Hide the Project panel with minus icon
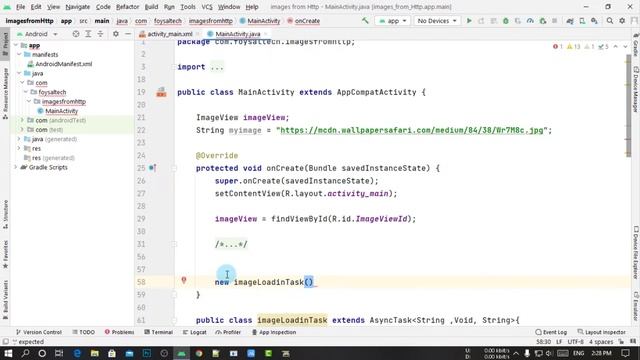Screen dimensions: 640x360 (x=128, y=34)
